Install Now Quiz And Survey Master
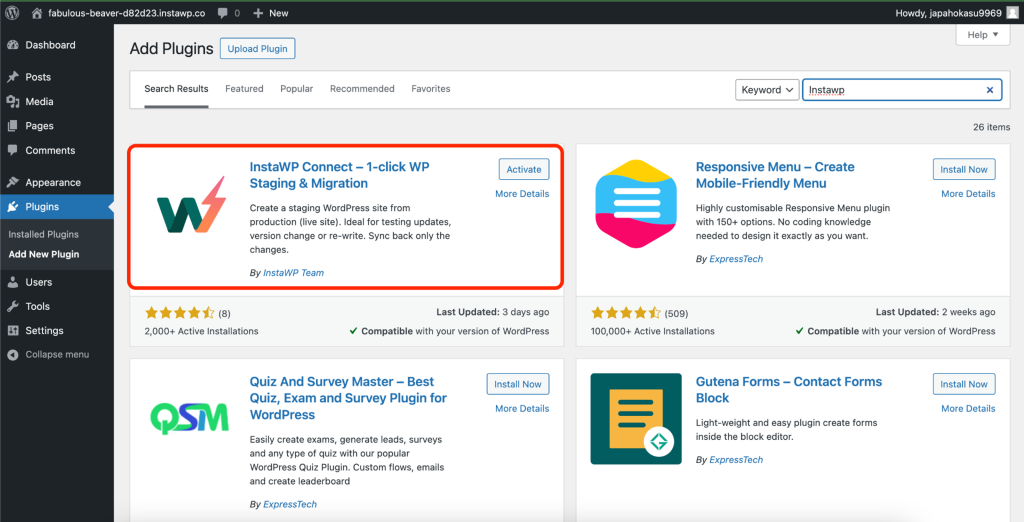This screenshot has height=522, width=1024. (518, 384)
